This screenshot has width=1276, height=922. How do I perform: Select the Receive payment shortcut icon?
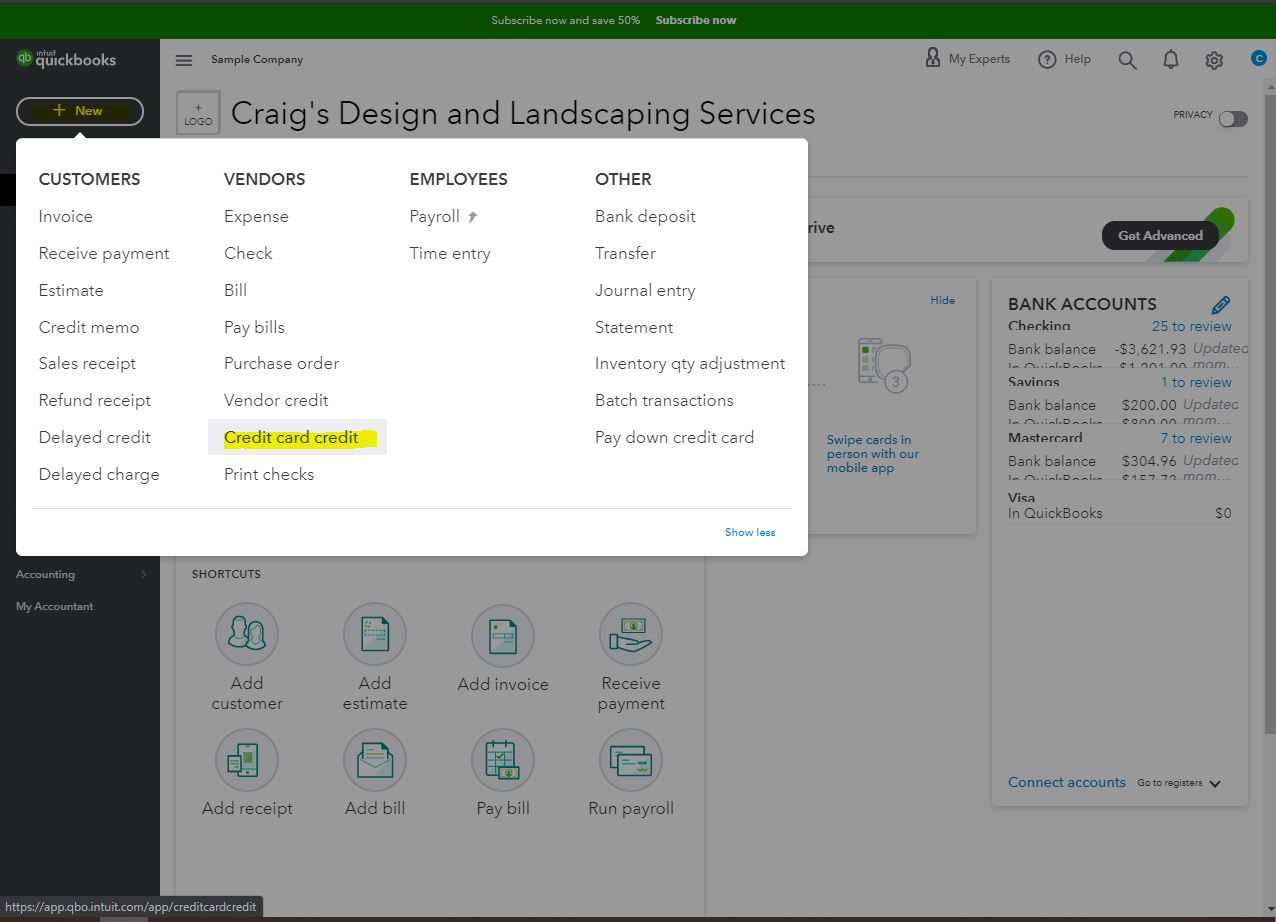tap(630, 633)
